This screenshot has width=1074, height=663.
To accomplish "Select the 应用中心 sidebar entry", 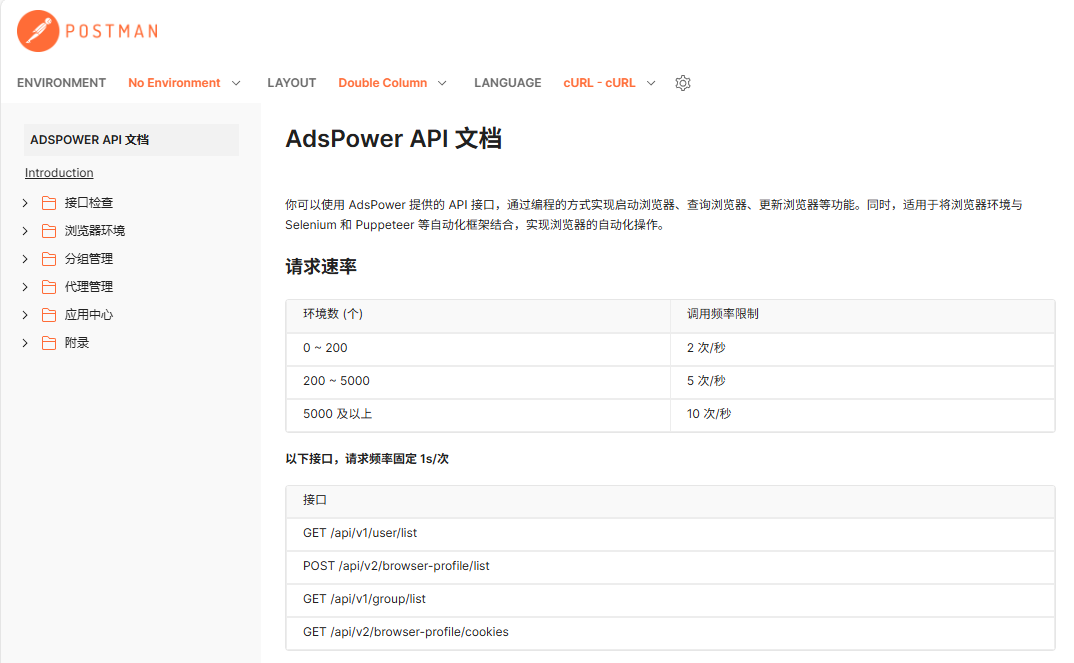I will point(88,314).
